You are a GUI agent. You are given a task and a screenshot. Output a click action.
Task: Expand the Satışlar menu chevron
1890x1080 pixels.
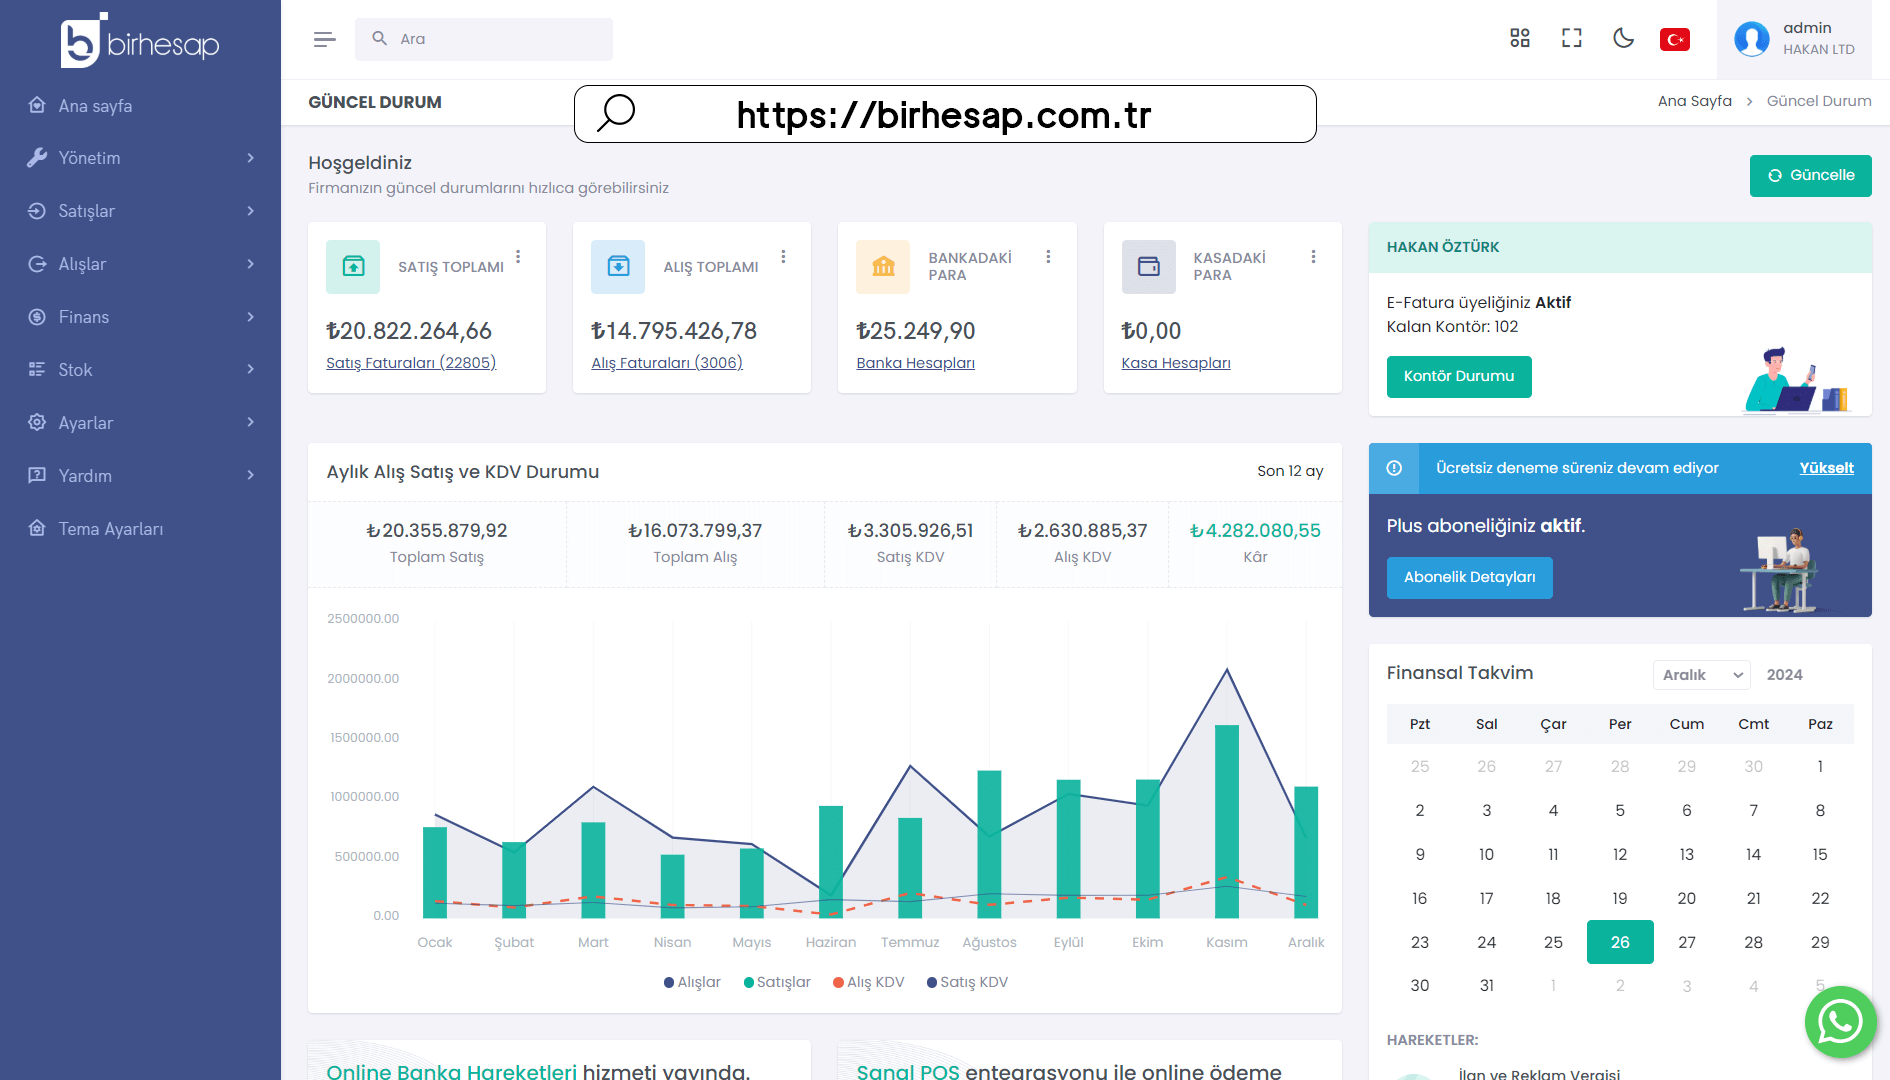point(251,211)
